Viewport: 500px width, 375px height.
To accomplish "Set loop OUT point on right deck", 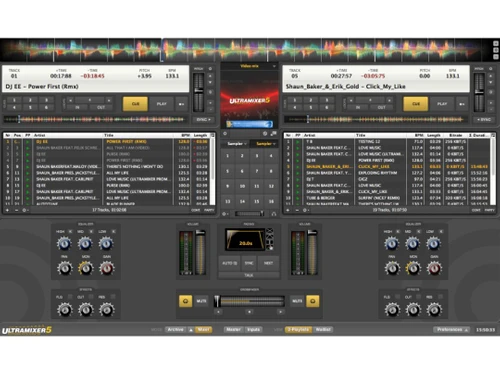I will 381,107.
